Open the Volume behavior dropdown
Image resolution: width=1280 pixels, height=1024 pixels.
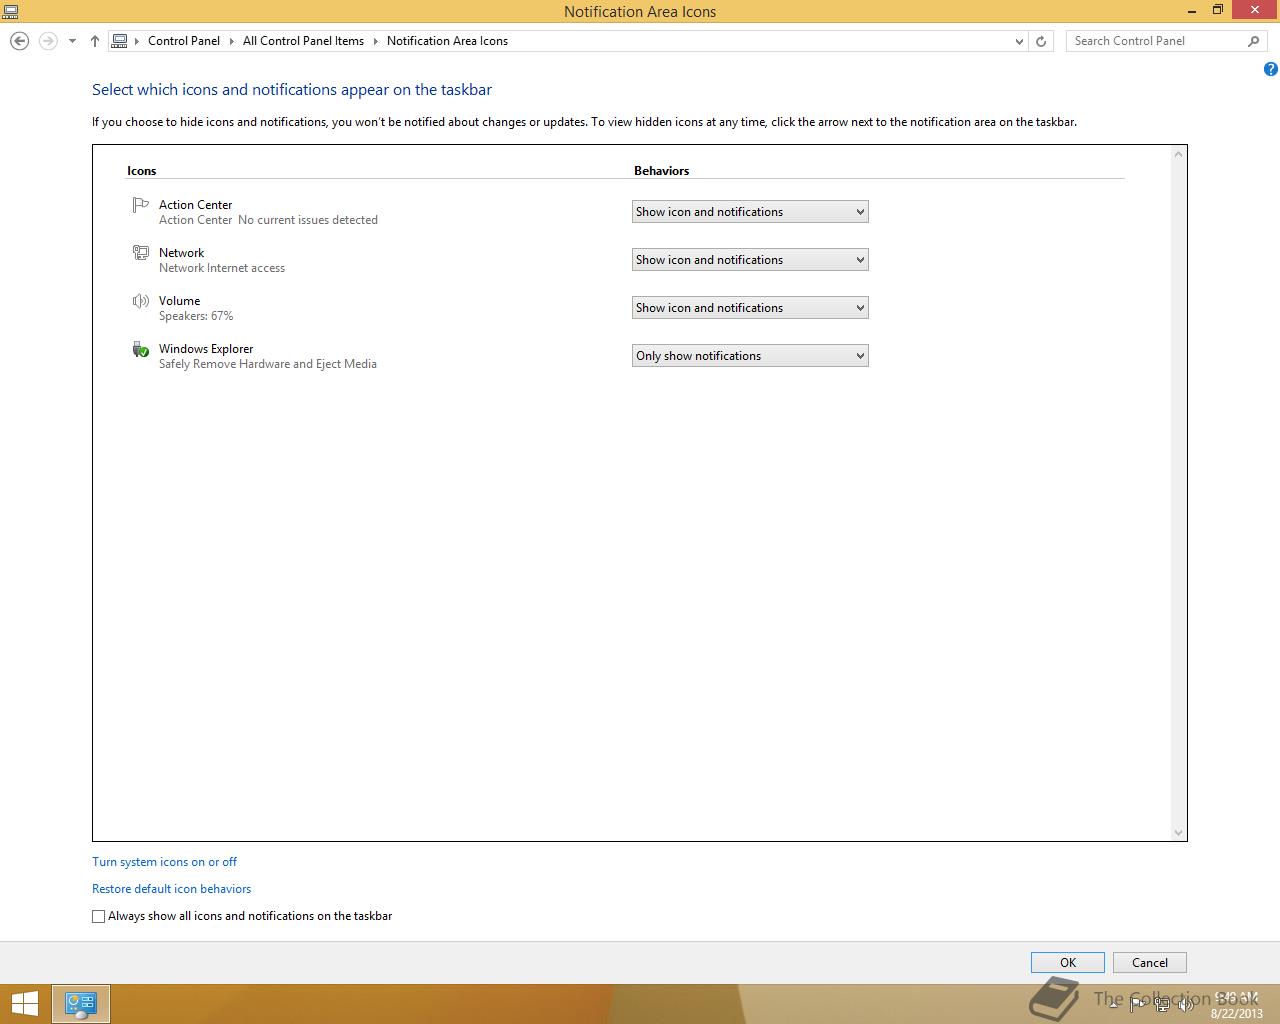coord(750,308)
